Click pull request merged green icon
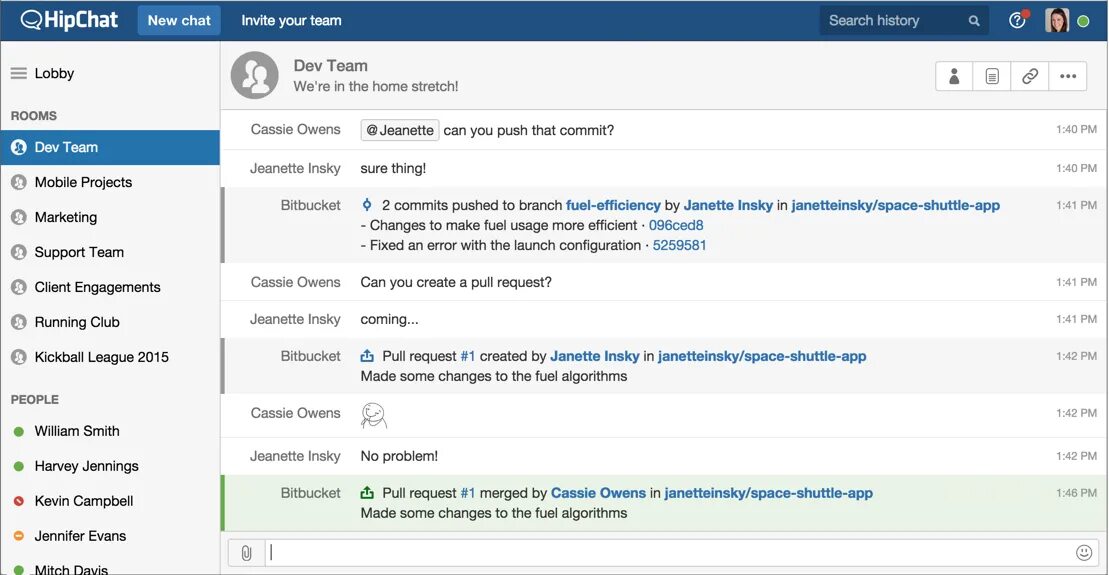 366,492
